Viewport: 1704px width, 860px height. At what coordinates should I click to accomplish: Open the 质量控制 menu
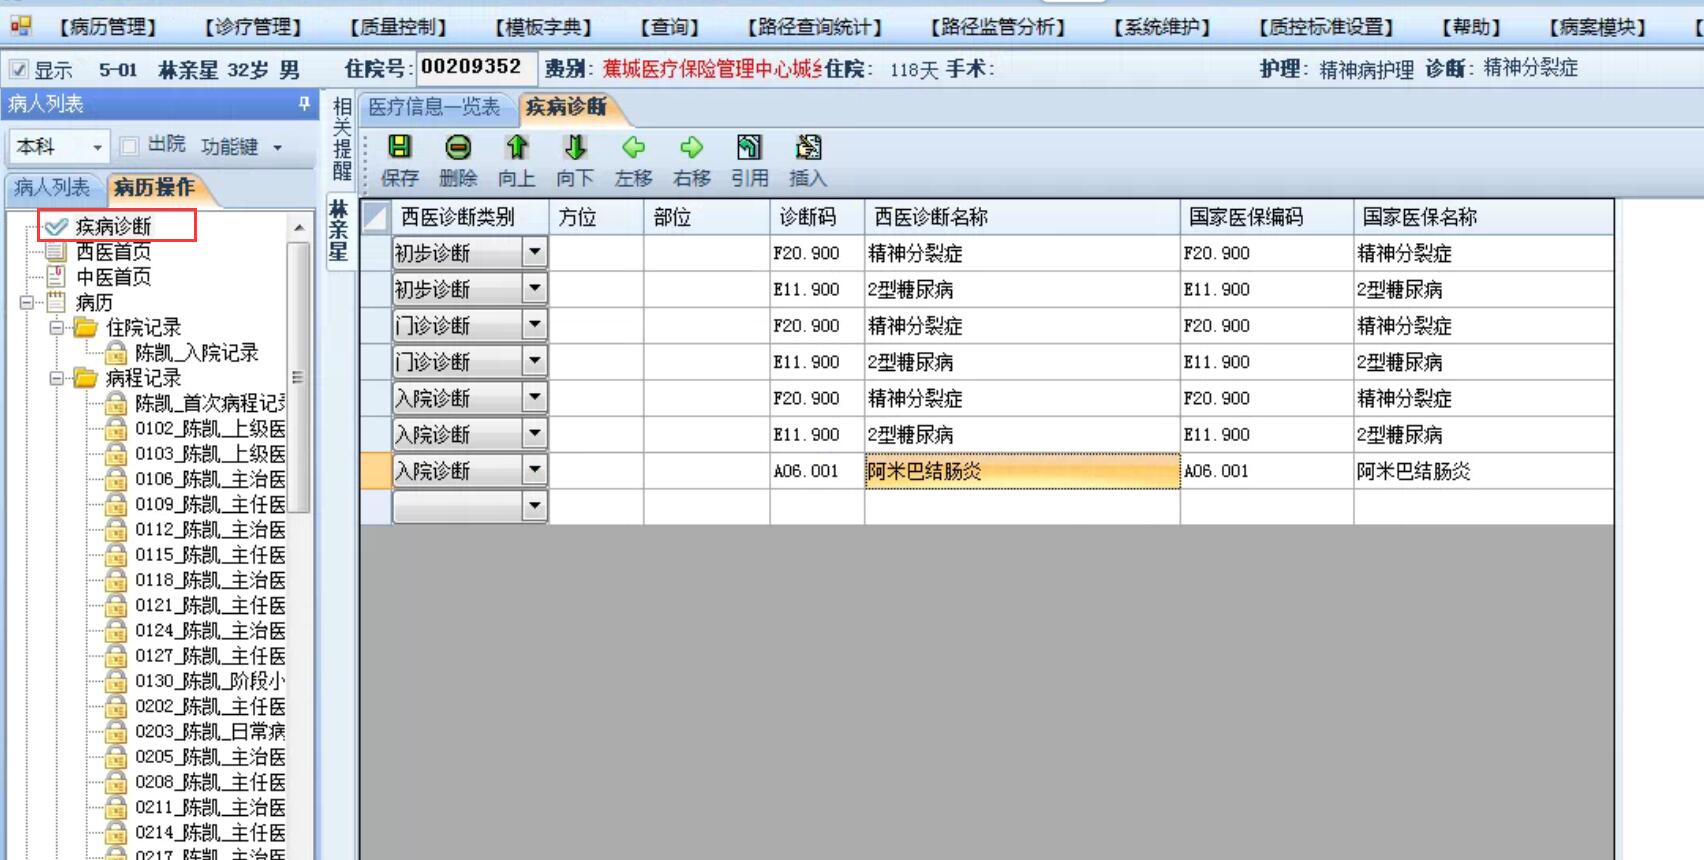click(x=397, y=27)
